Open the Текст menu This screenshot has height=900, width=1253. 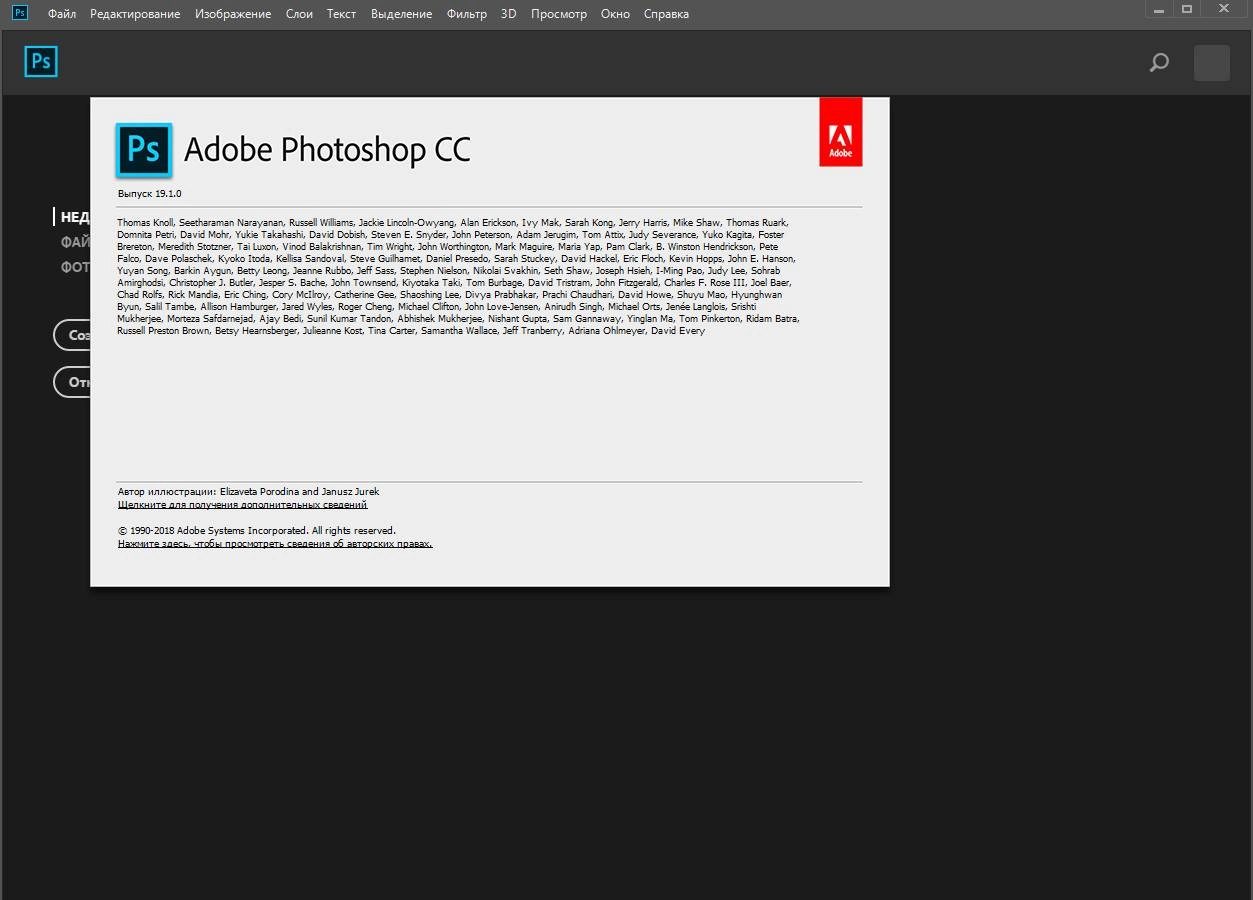pyautogui.click(x=341, y=14)
